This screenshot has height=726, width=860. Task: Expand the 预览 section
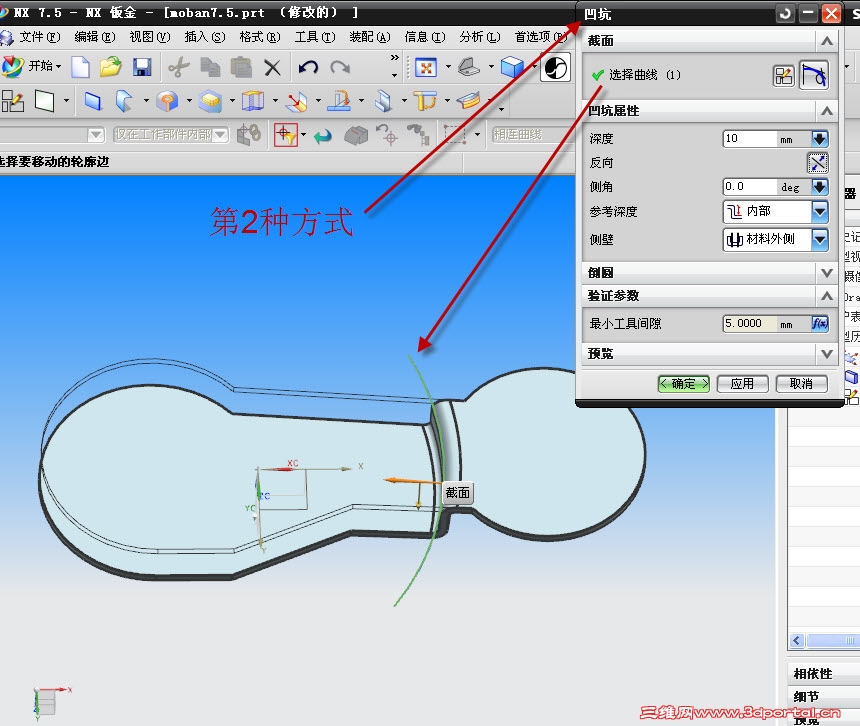click(x=827, y=354)
